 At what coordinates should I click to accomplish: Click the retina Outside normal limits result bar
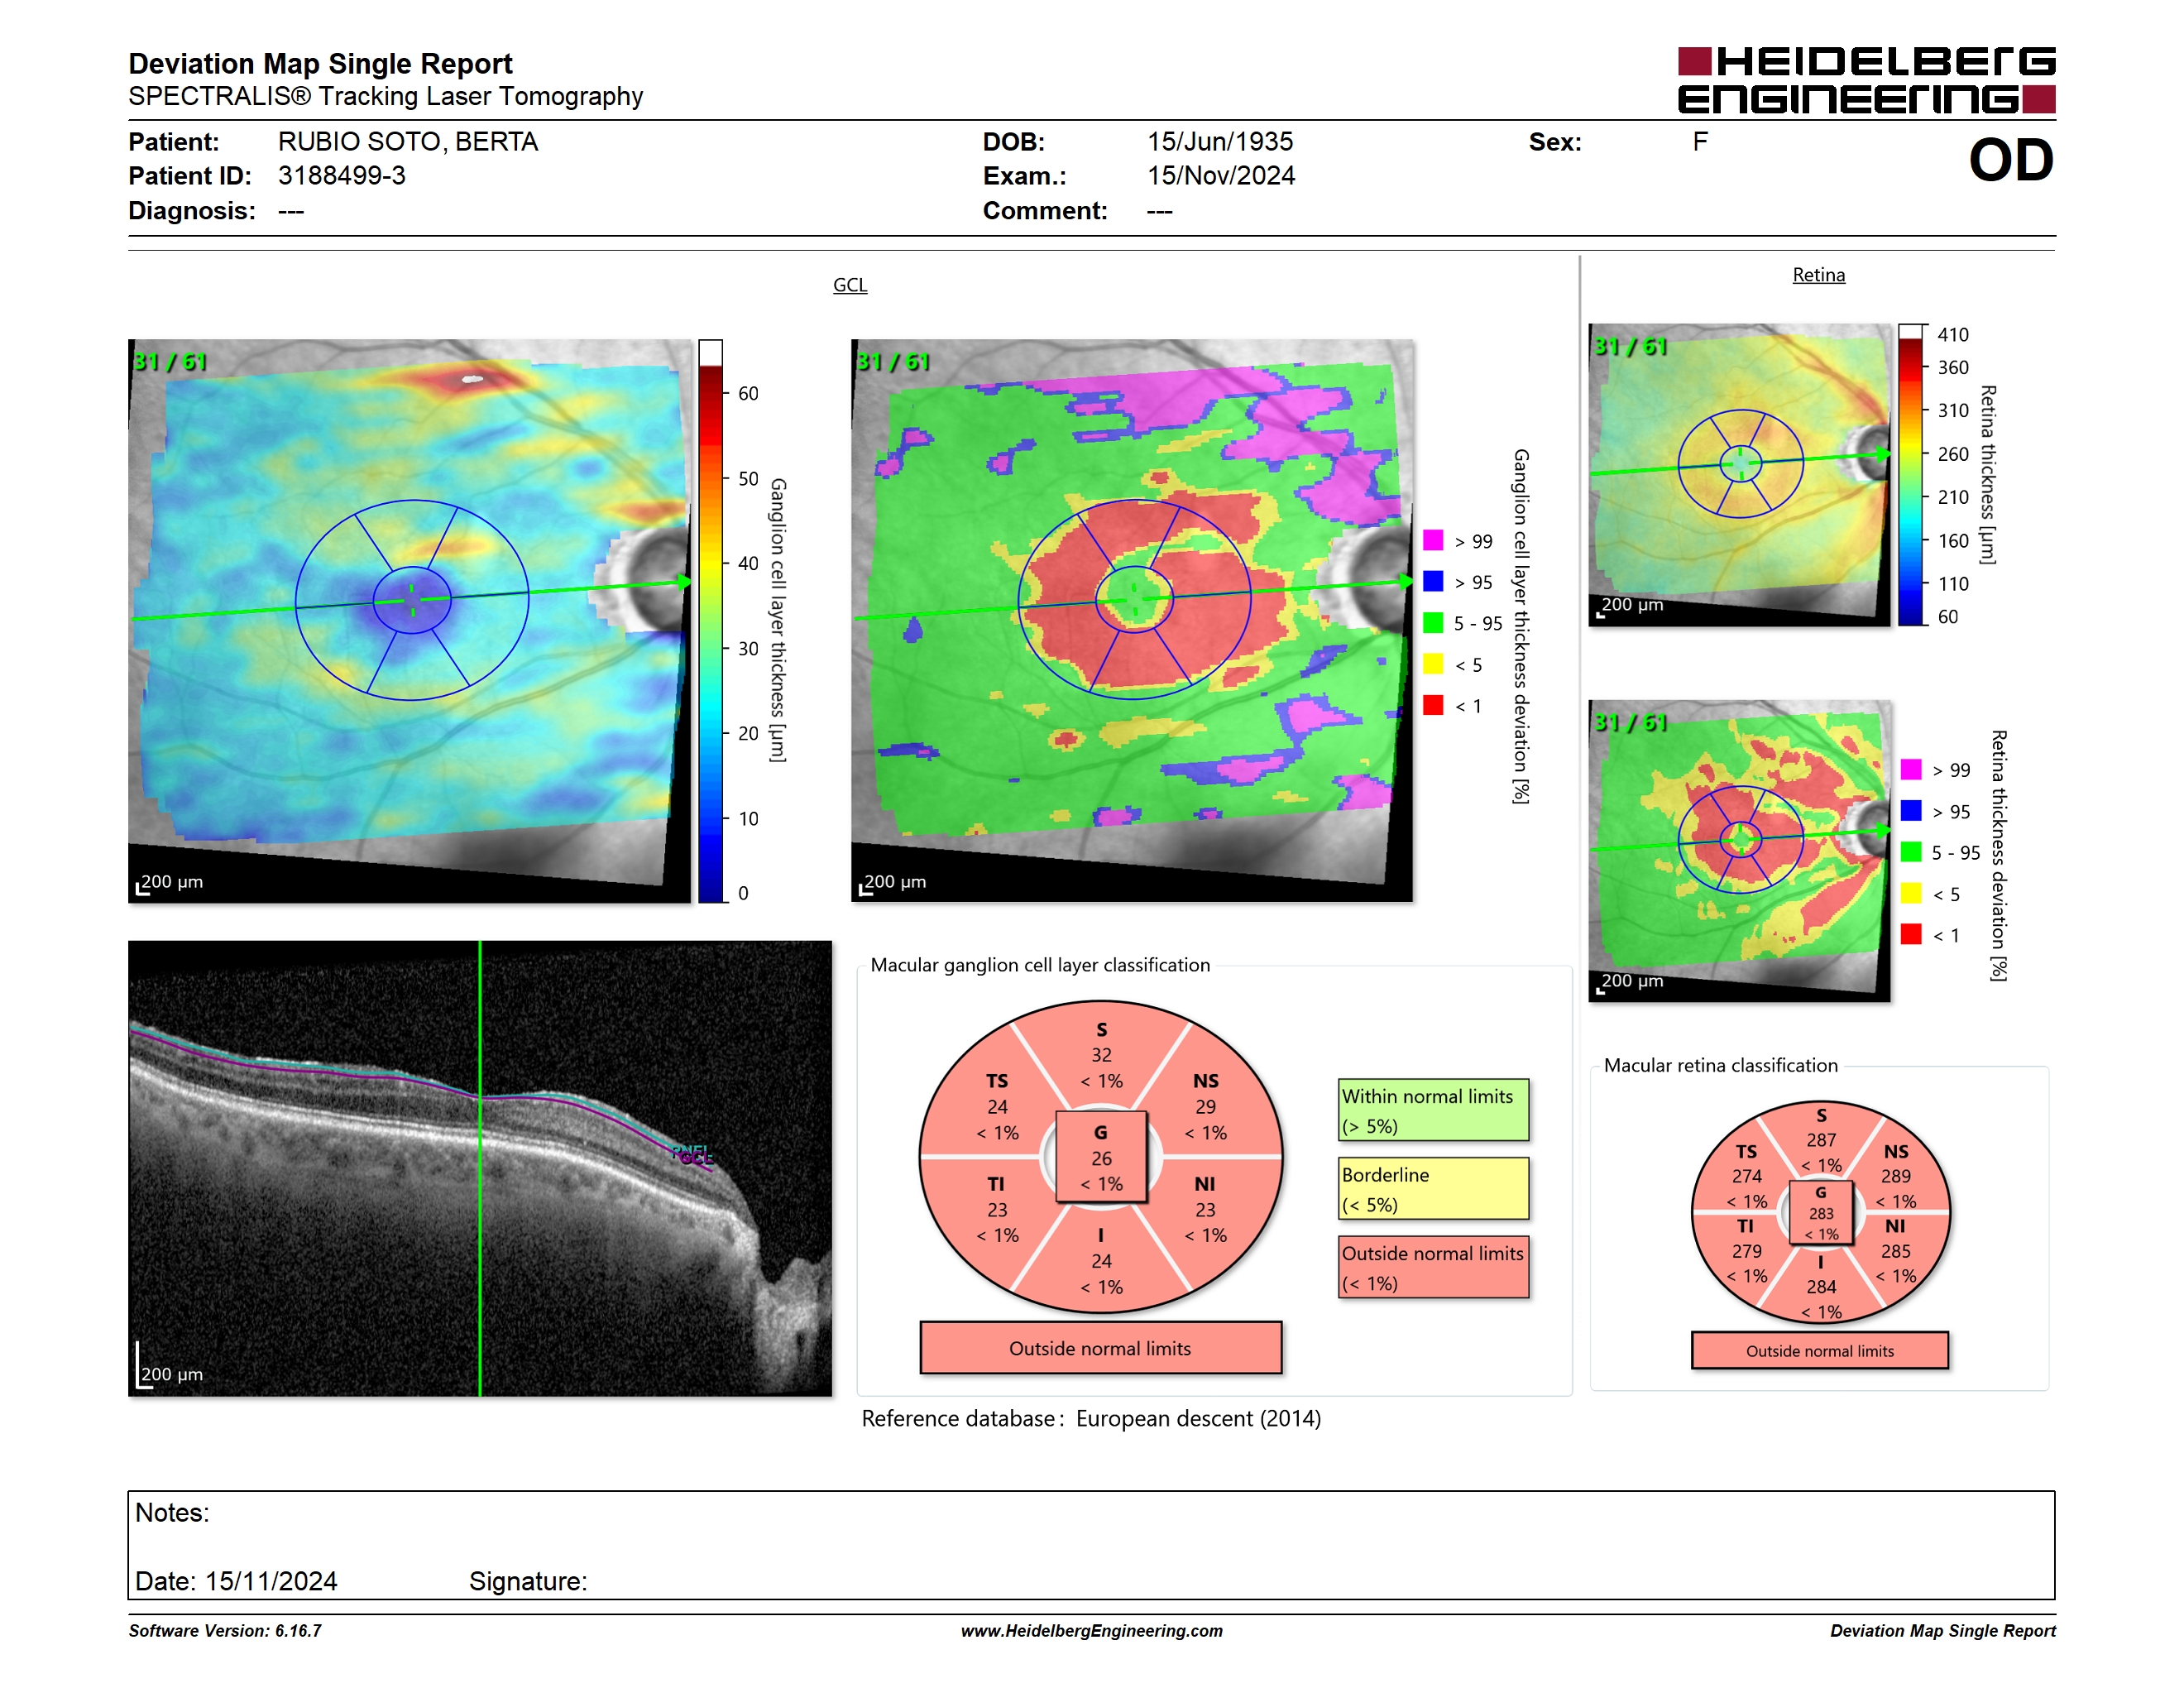pyautogui.click(x=1820, y=1351)
